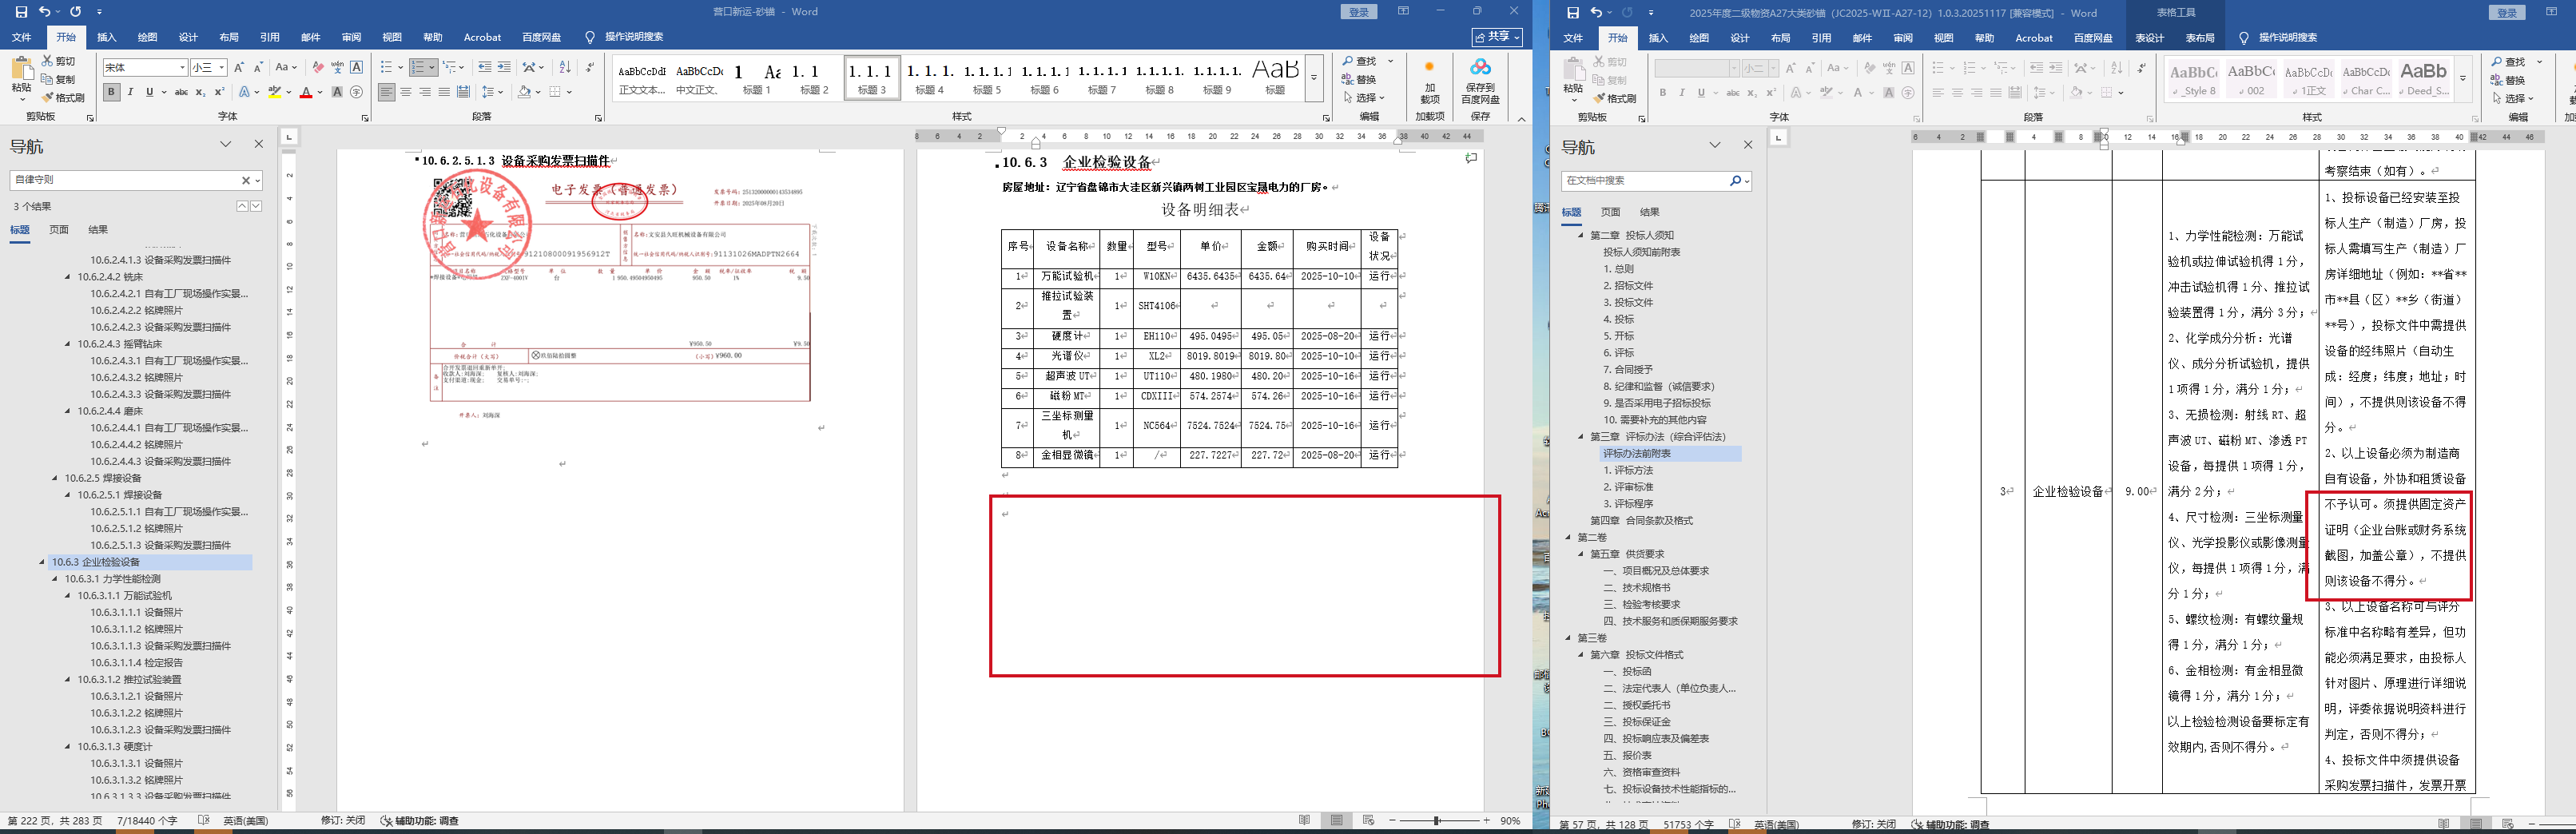Click red font color button in left window

[306, 92]
